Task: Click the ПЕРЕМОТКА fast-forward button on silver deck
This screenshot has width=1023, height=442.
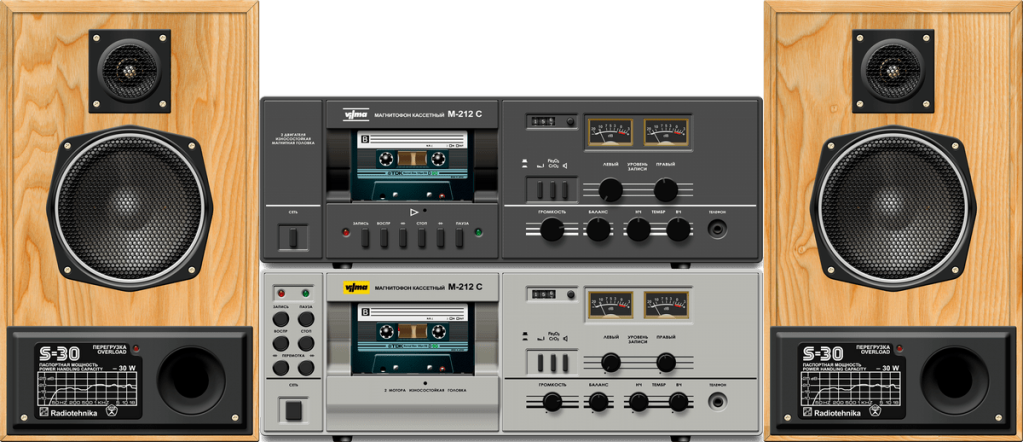Action: pyautogui.click(x=306, y=368)
